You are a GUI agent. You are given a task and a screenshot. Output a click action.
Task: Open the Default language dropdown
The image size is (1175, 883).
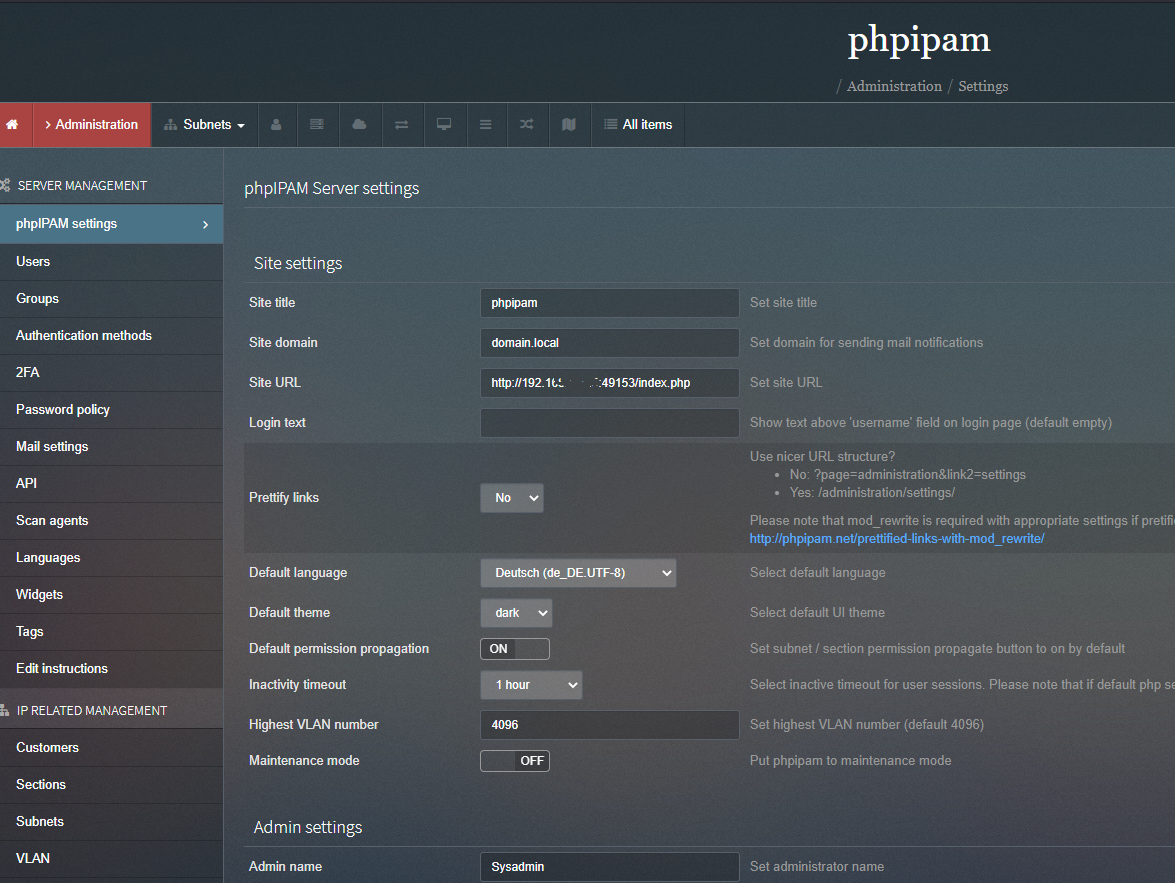pyautogui.click(x=578, y=573)
